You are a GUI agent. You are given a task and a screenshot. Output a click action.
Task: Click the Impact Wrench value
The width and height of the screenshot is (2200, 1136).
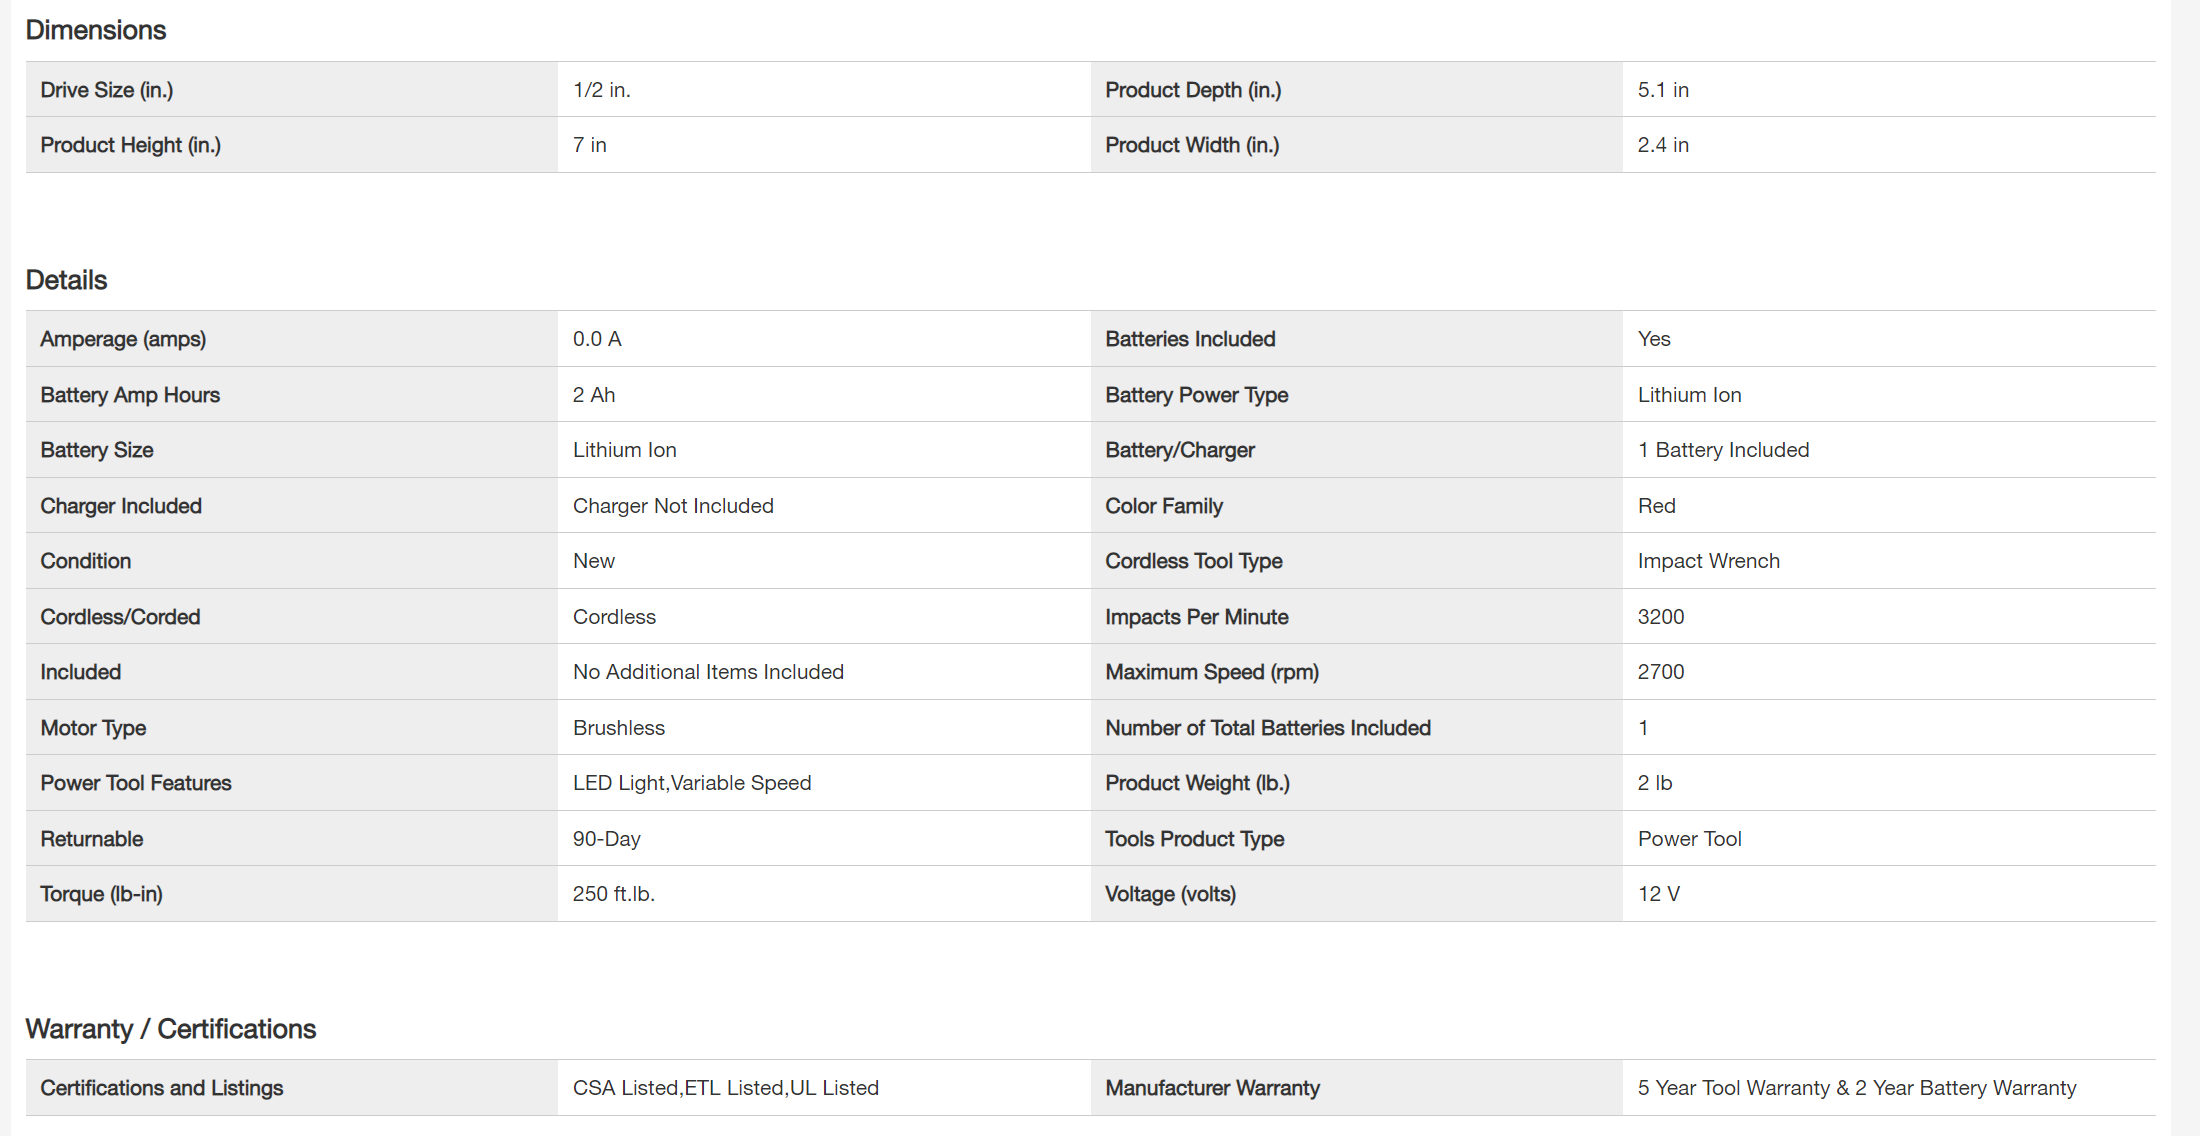1708,561
